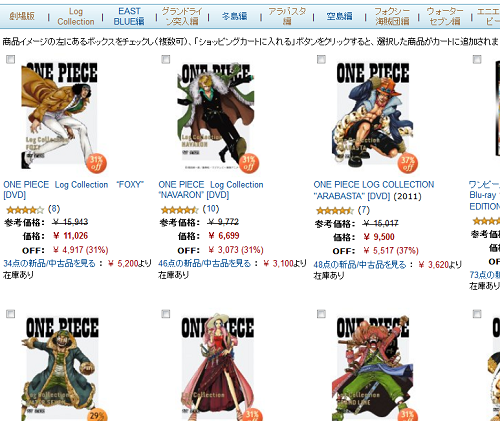Go to the アラバスタ編 tab
Image resolution: width=500 pixels, height=421 pixels.
point(287,16)
